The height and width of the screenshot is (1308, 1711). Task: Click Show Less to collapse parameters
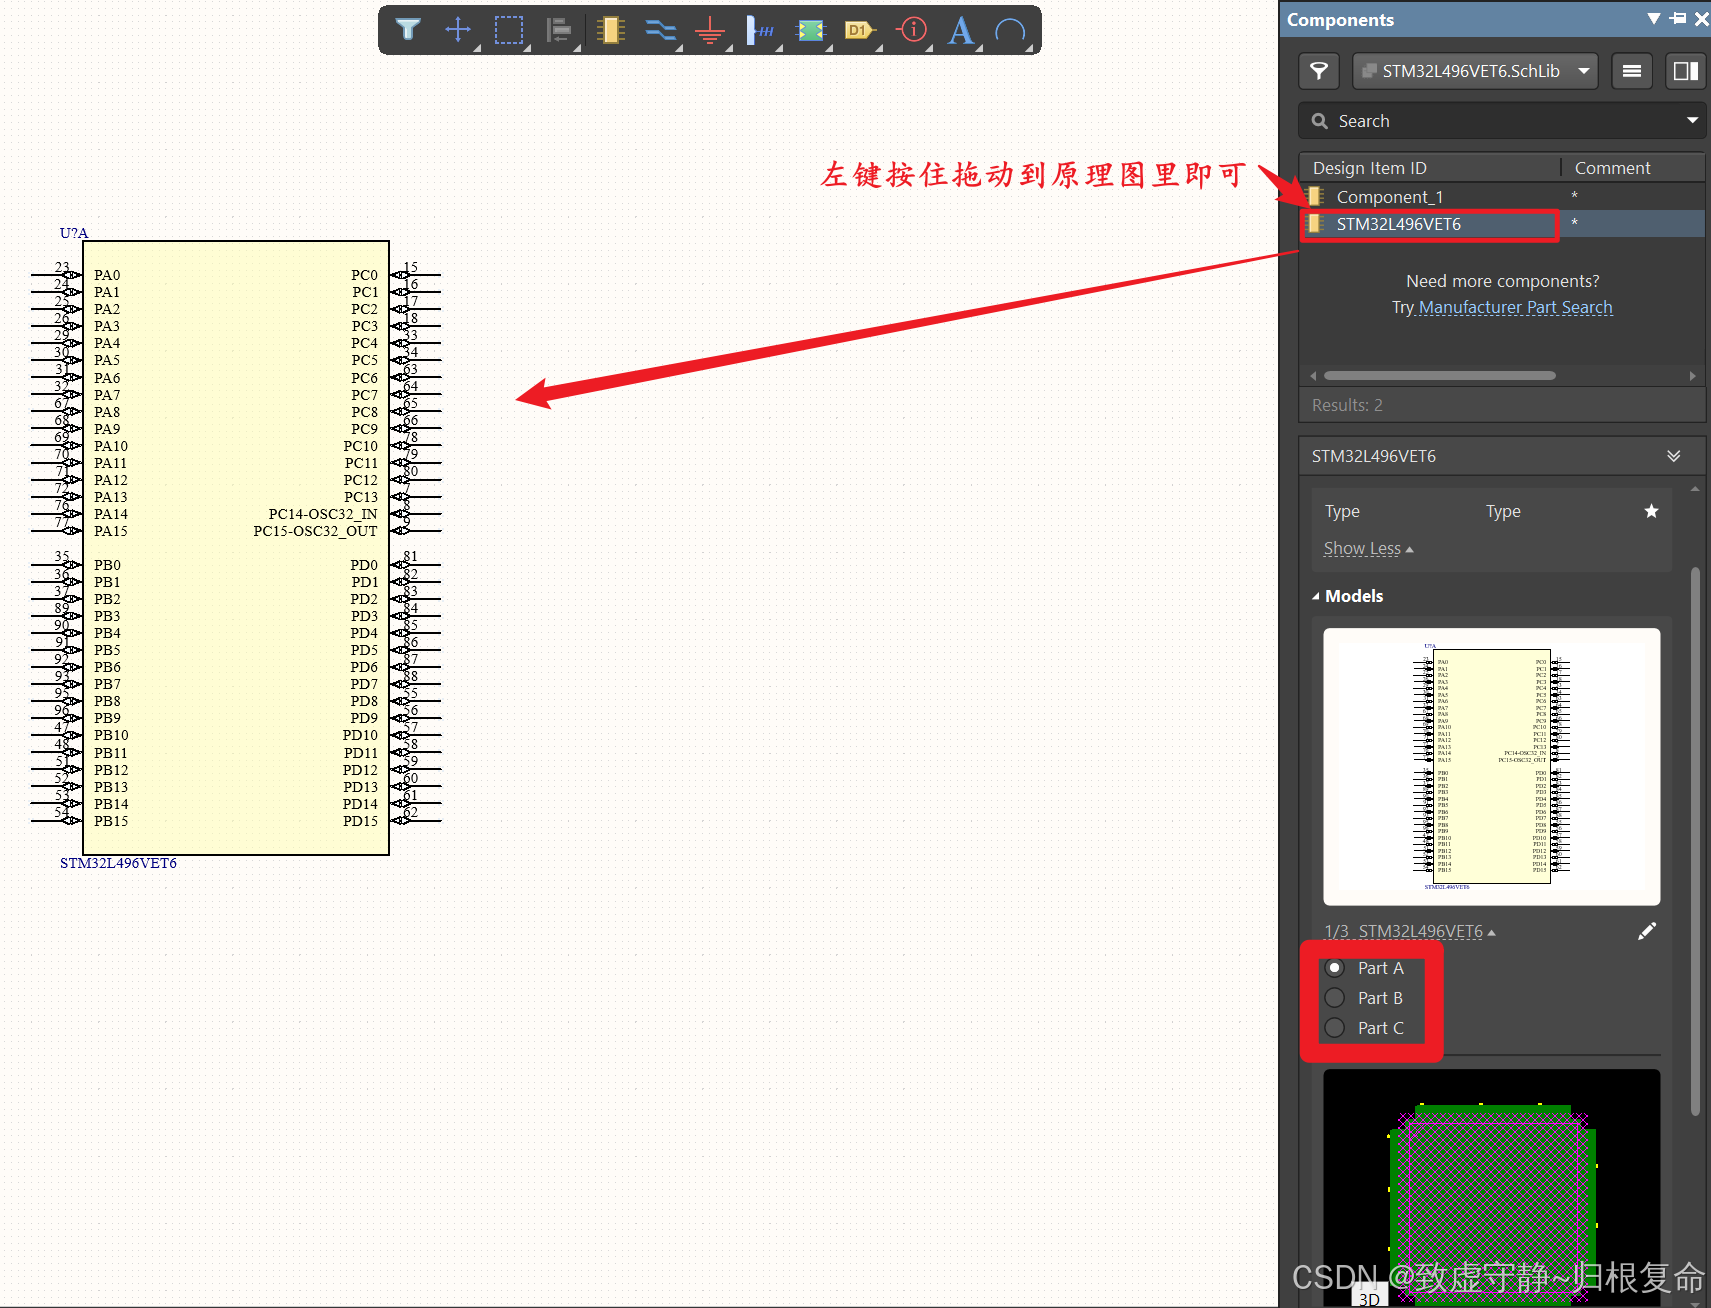(1368, 549)
